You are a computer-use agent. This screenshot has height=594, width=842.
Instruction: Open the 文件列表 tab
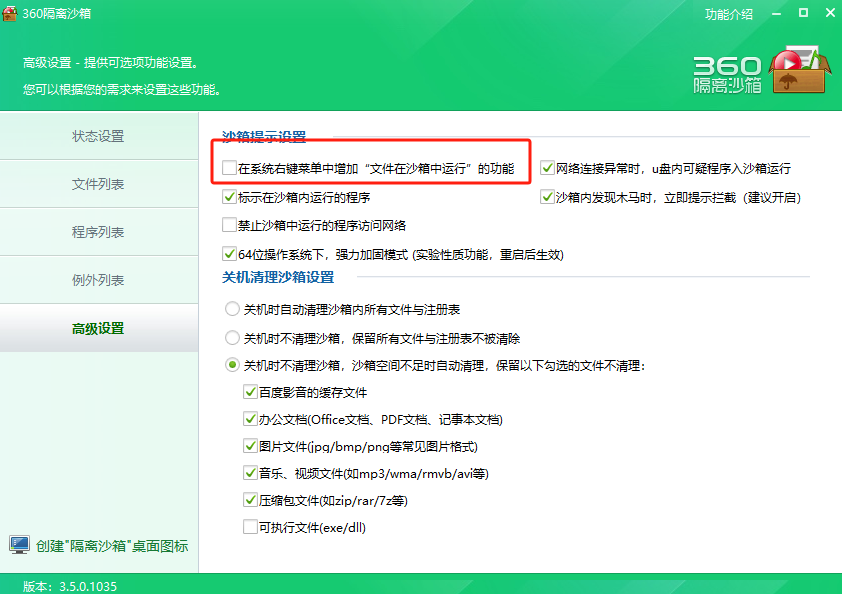(98, 184)
